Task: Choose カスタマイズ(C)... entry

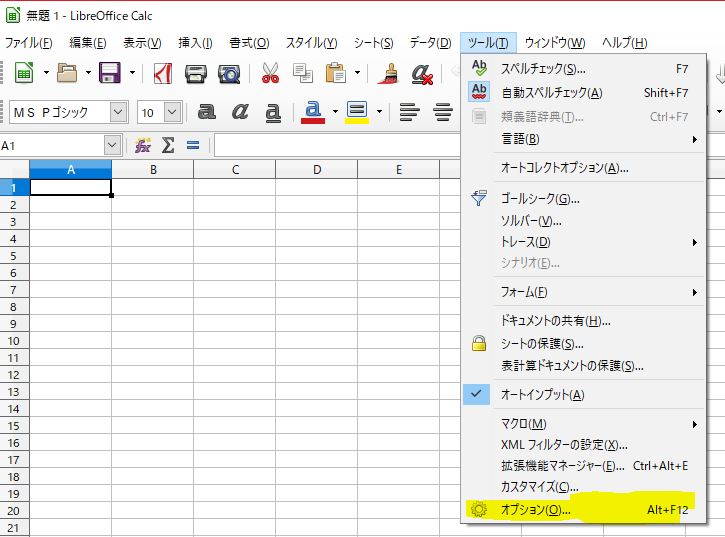Action: pyautogui.click(x=583, y=487)
